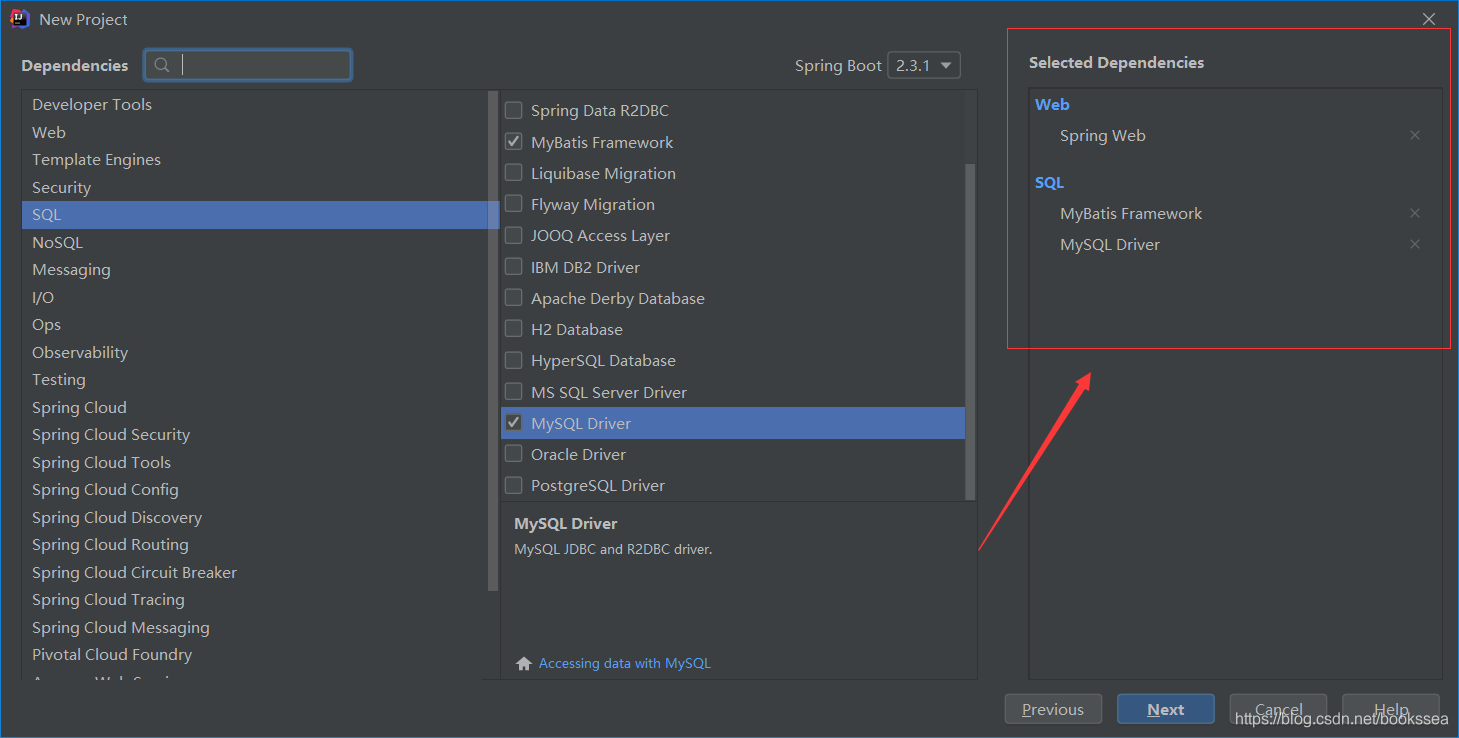Check the H2 Database checkbox
1459x738 pixels.
pyautogui.click(x=513, y=328)
